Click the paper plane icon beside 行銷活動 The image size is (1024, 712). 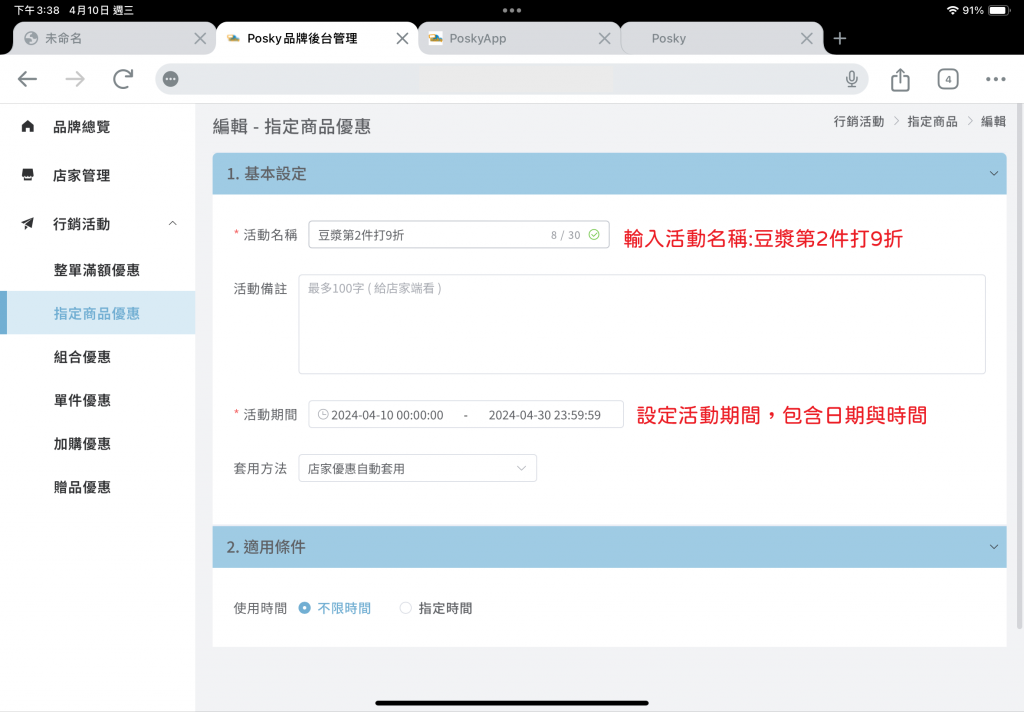click(x=27, y=223)
